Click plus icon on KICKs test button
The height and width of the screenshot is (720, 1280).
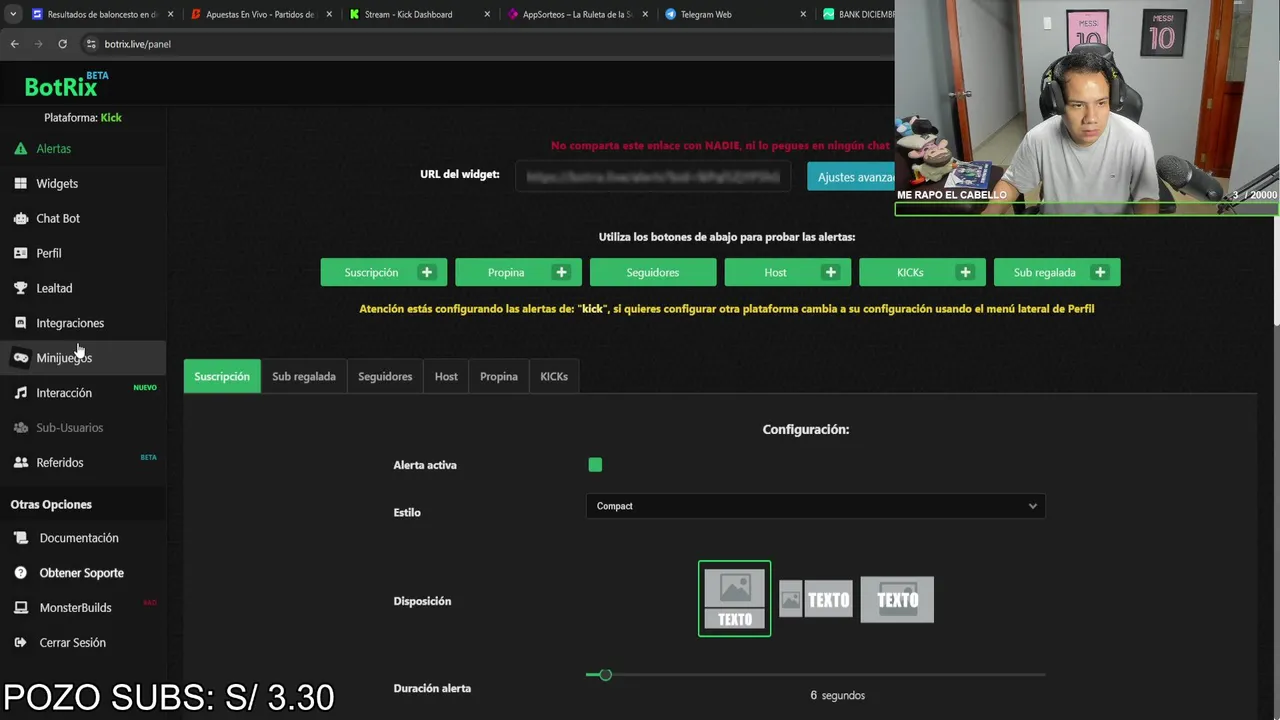point(965,272)
